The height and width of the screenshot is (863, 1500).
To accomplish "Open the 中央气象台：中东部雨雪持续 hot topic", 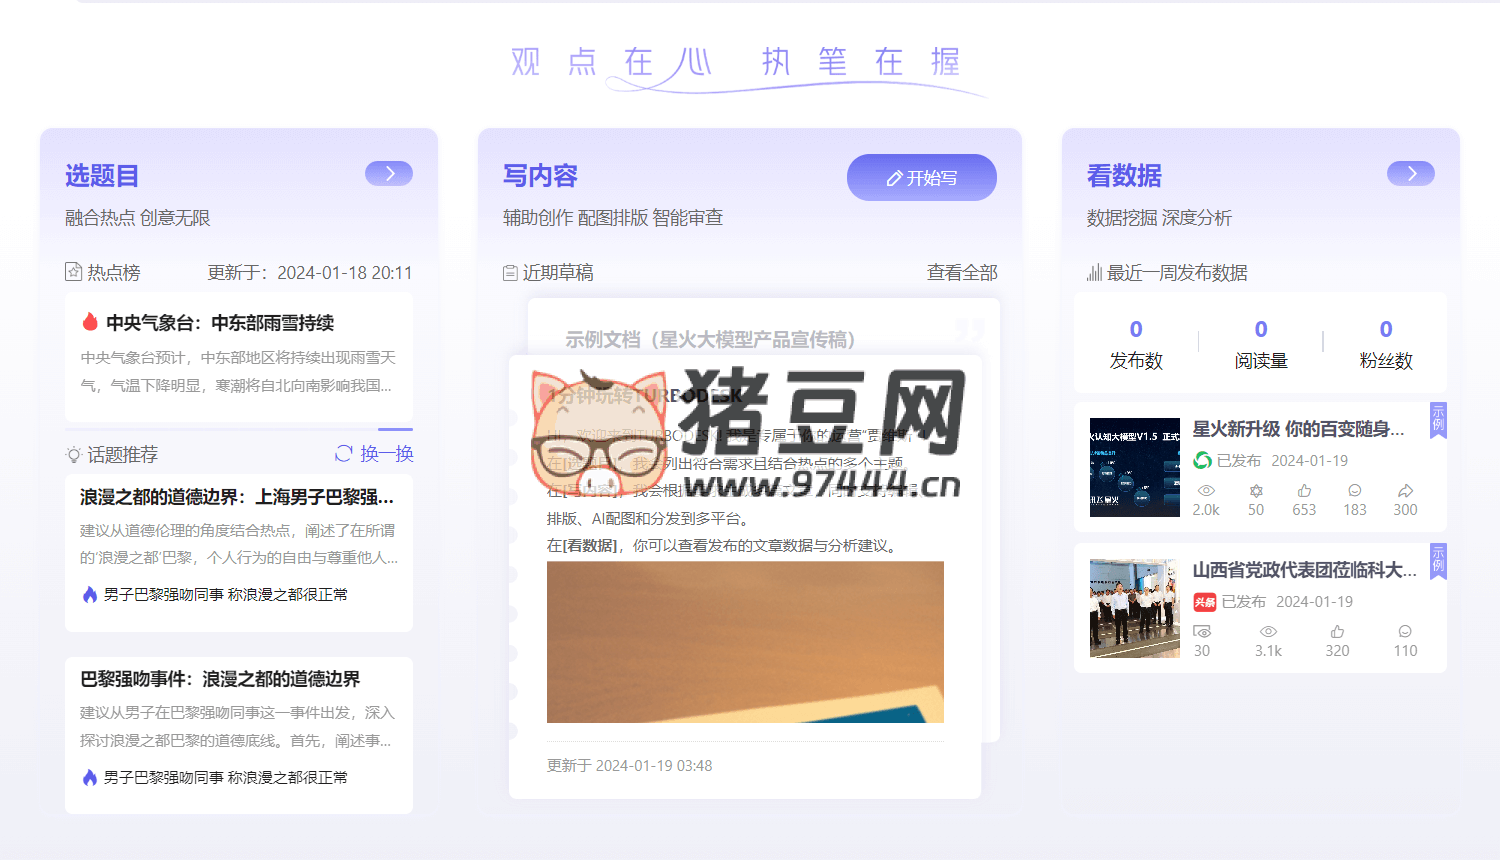I will tap(220, 323).
